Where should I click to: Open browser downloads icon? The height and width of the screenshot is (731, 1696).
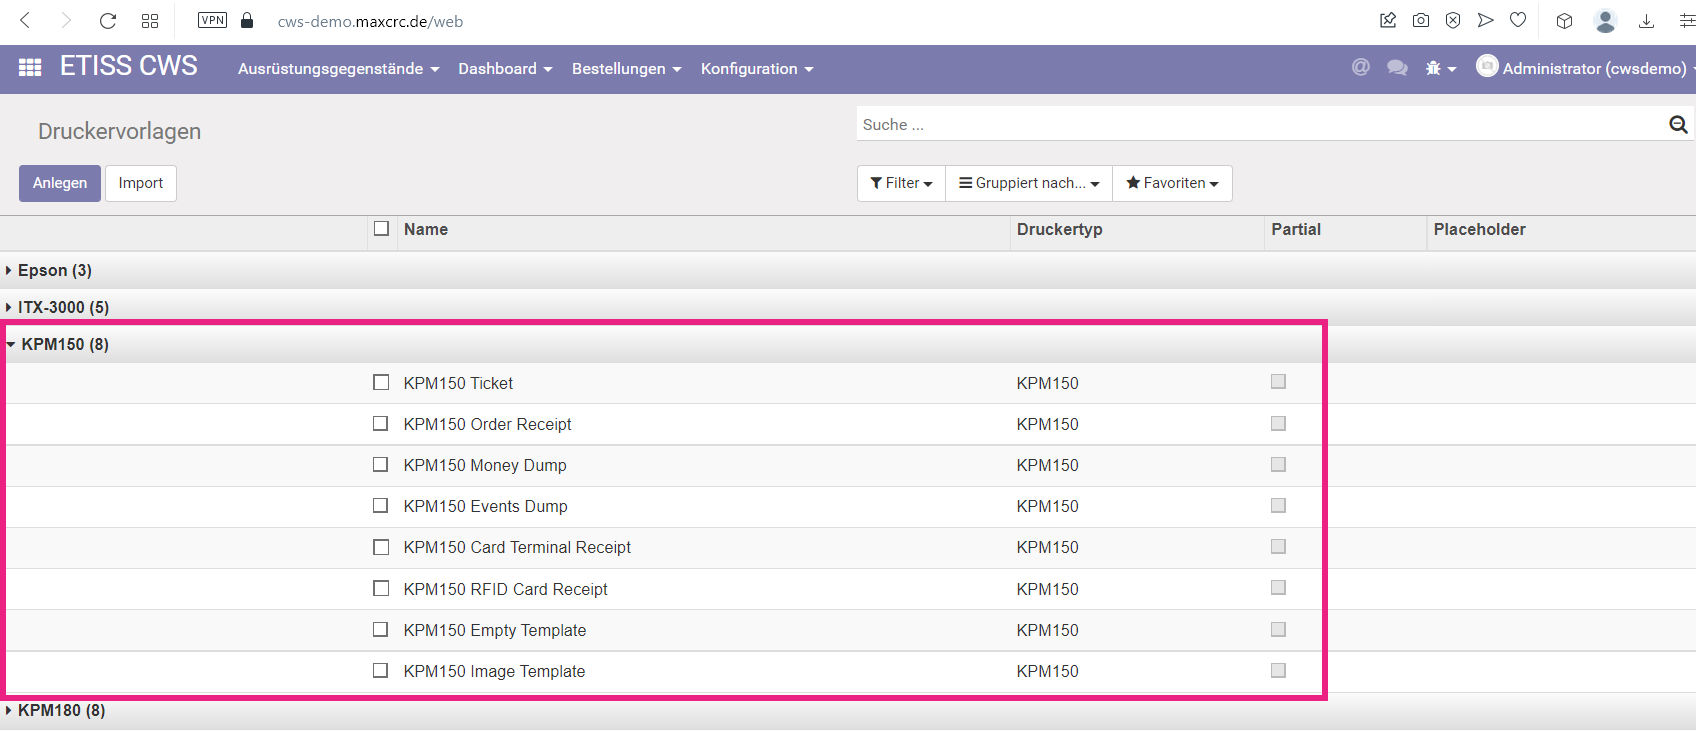pyautogui.click(x=1647, y=20)
